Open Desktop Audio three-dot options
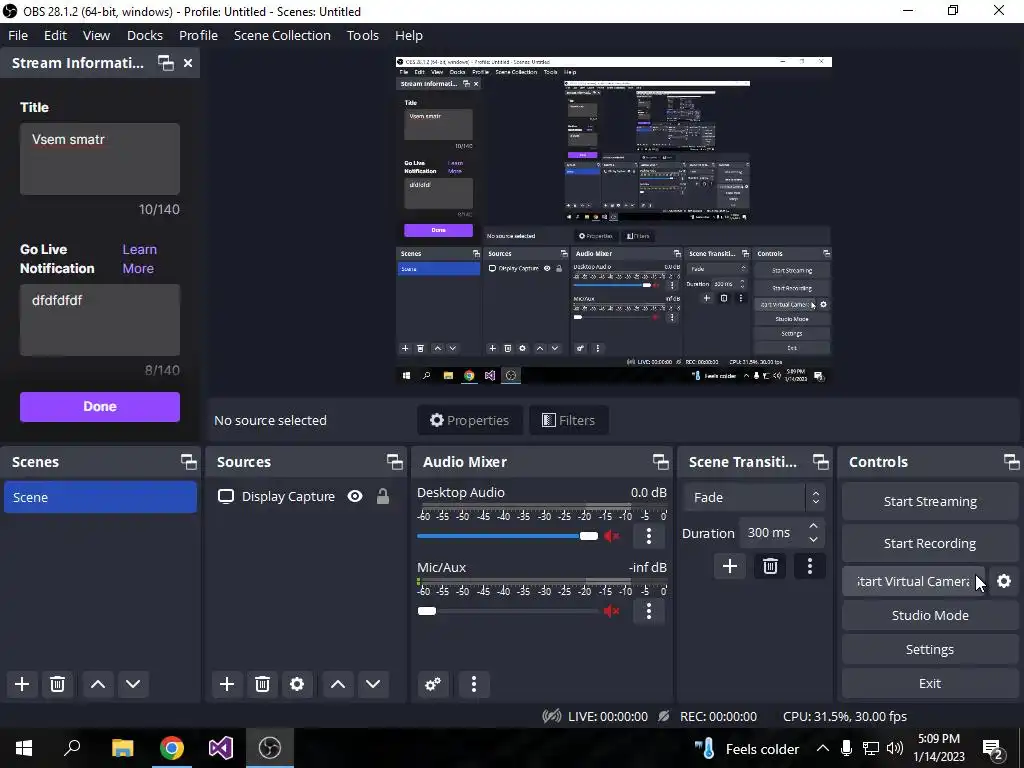The image size is (1024, 768). click(x=648, y=536)
